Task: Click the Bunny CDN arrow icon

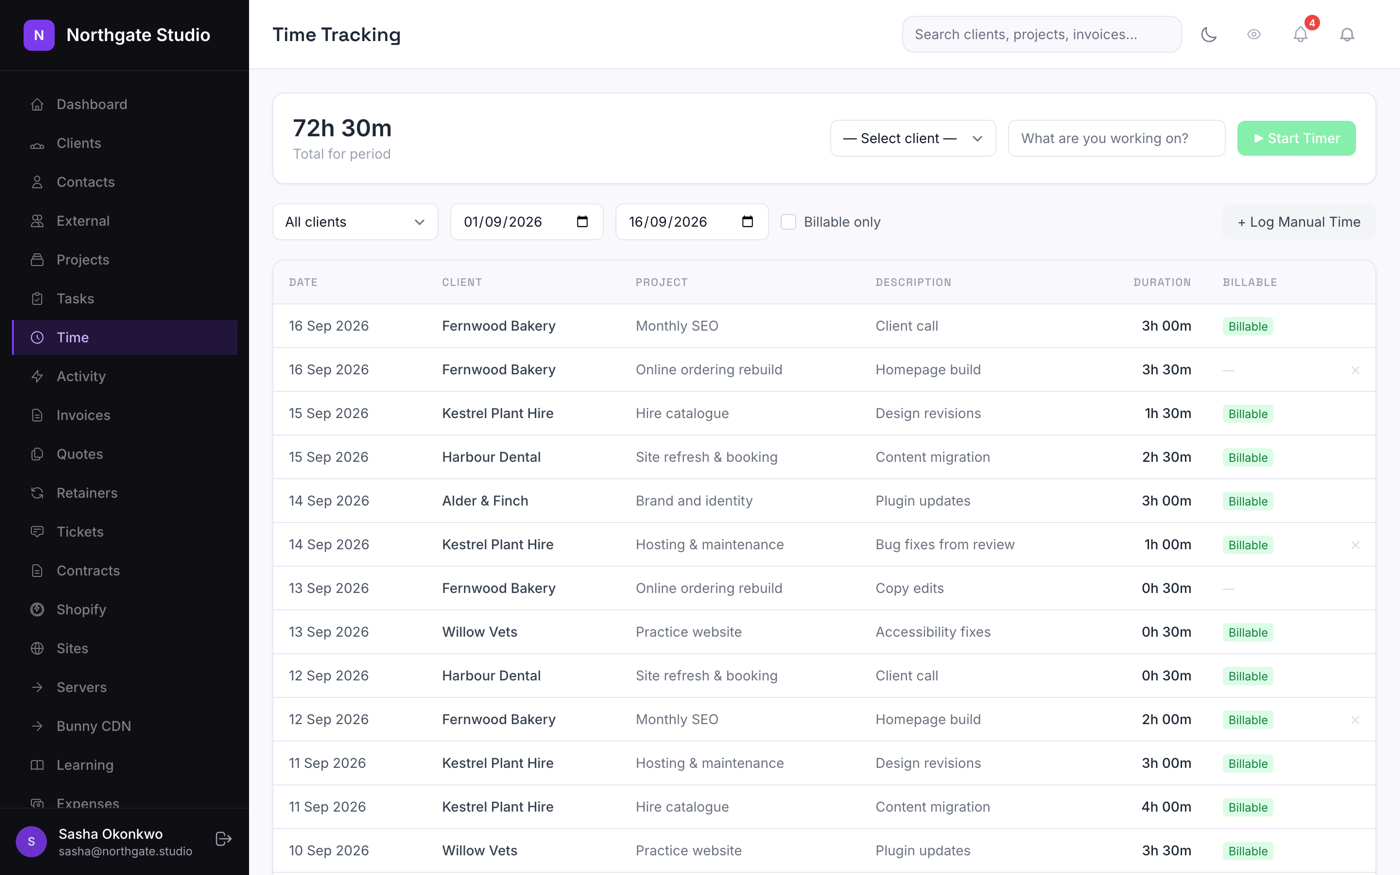Action: (37, 727)
